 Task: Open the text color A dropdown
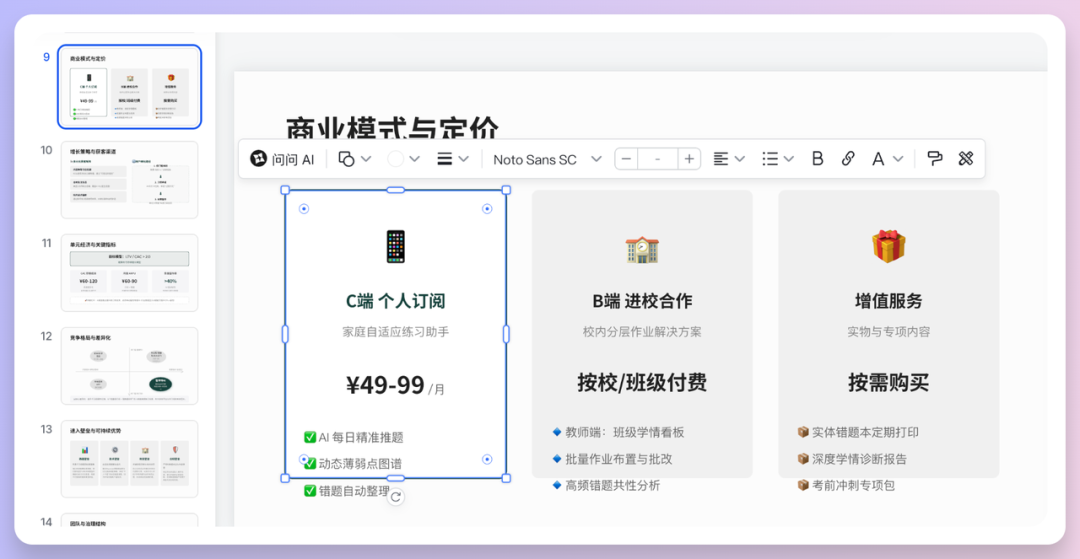(887, 159)
